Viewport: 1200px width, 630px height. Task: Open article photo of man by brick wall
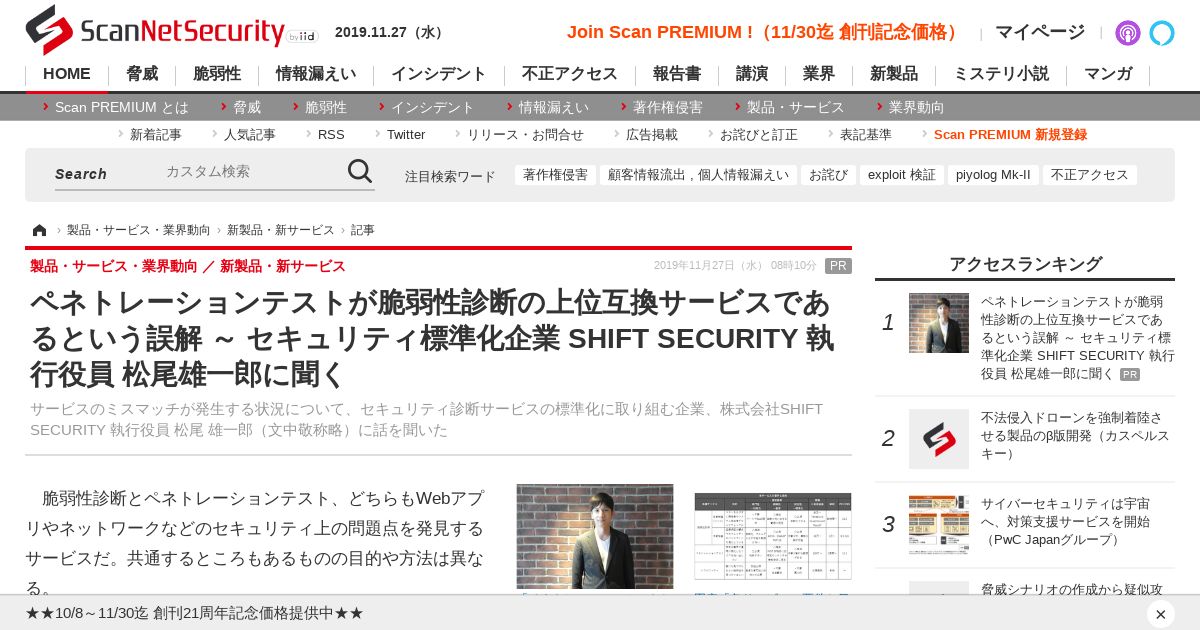click(595, 537)
